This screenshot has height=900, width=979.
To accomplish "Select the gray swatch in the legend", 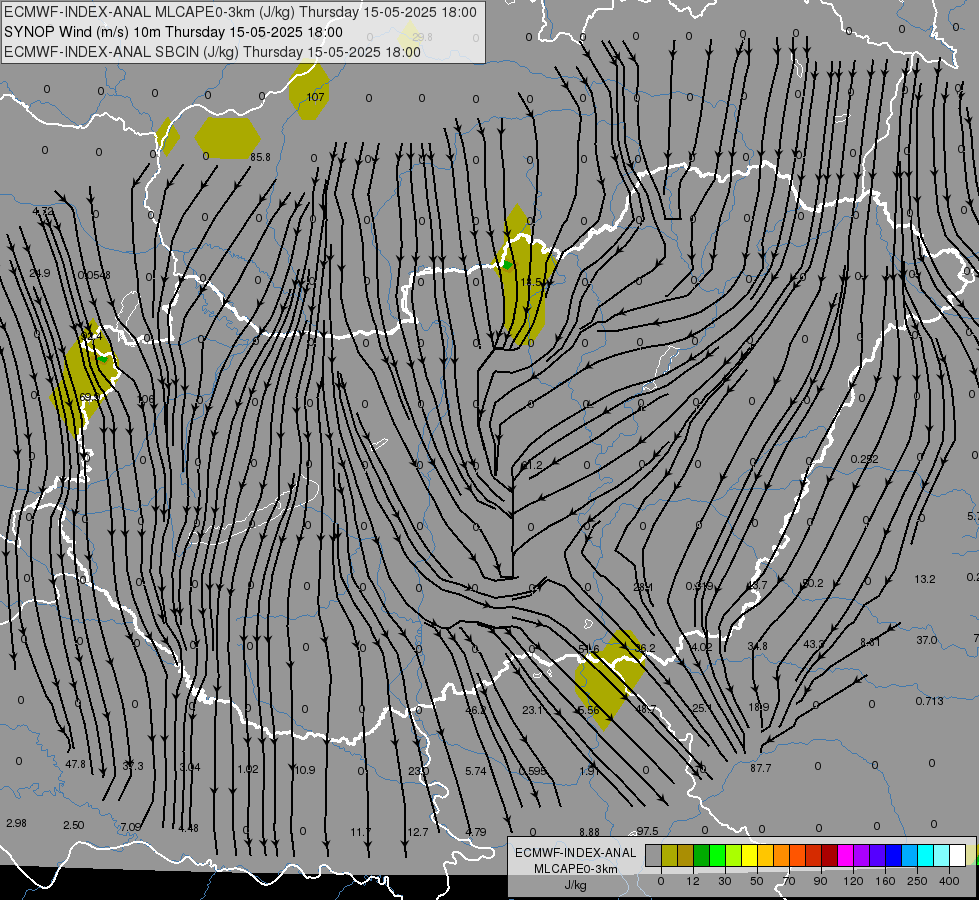I will point(653,856).
